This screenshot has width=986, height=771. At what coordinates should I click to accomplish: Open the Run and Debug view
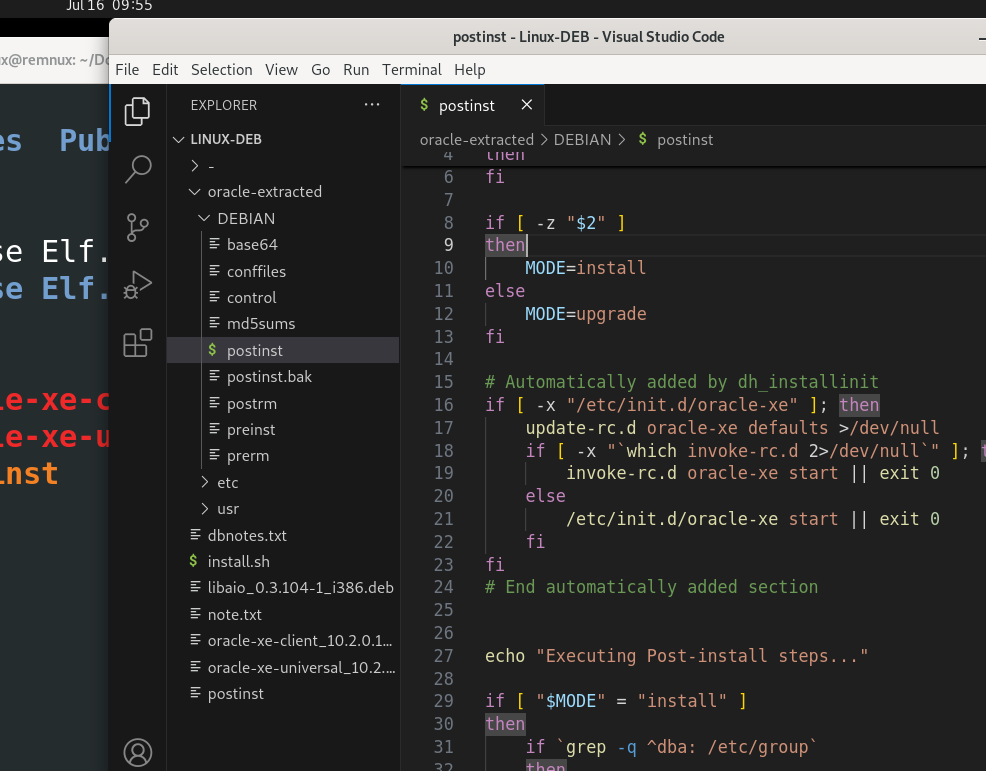coord(137,285)
